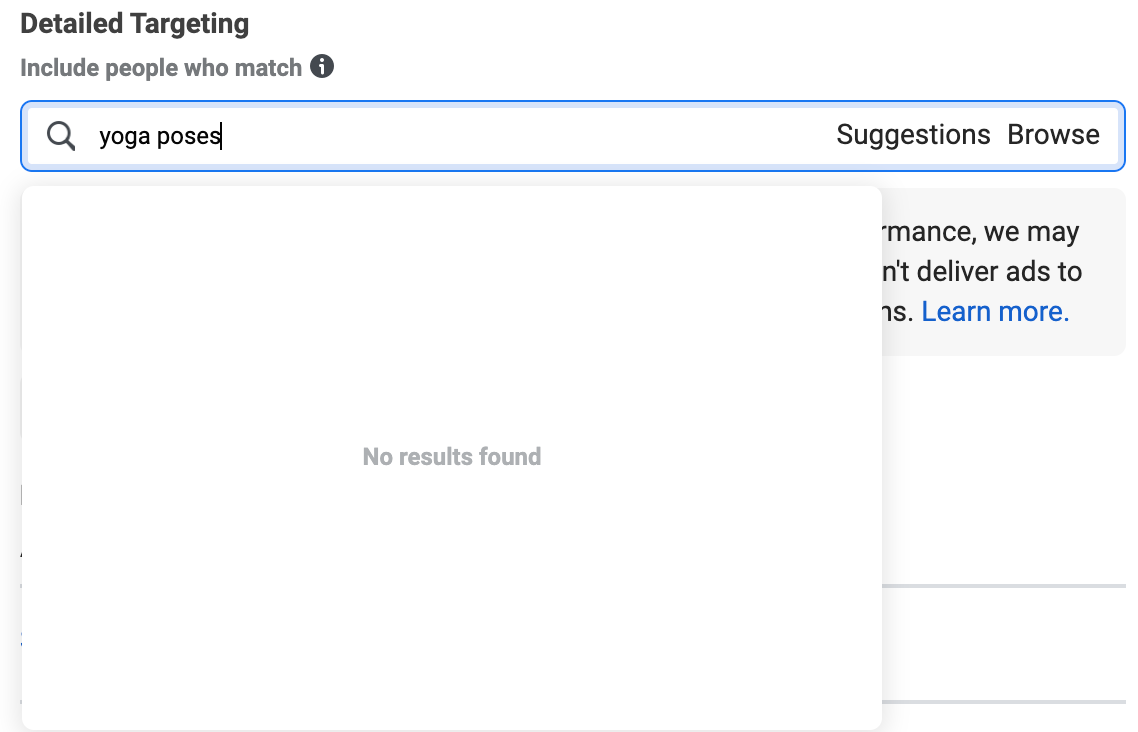The height and width of the screenshot is (732, 1138).
Task: Click the upper horizontal divider line at right
Action: [x=1004, y=585]
